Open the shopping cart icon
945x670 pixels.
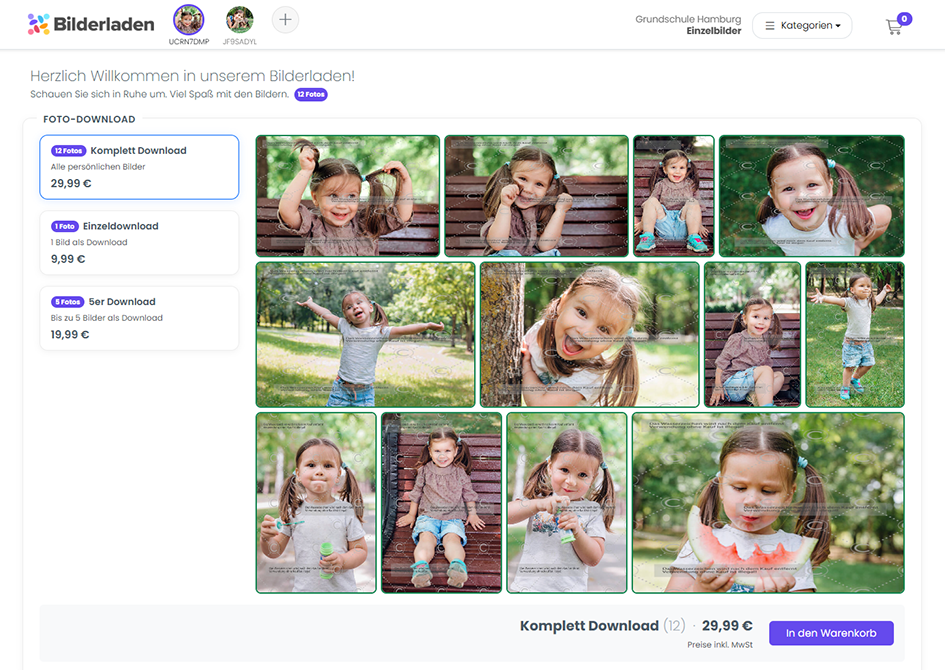point(893,27)
